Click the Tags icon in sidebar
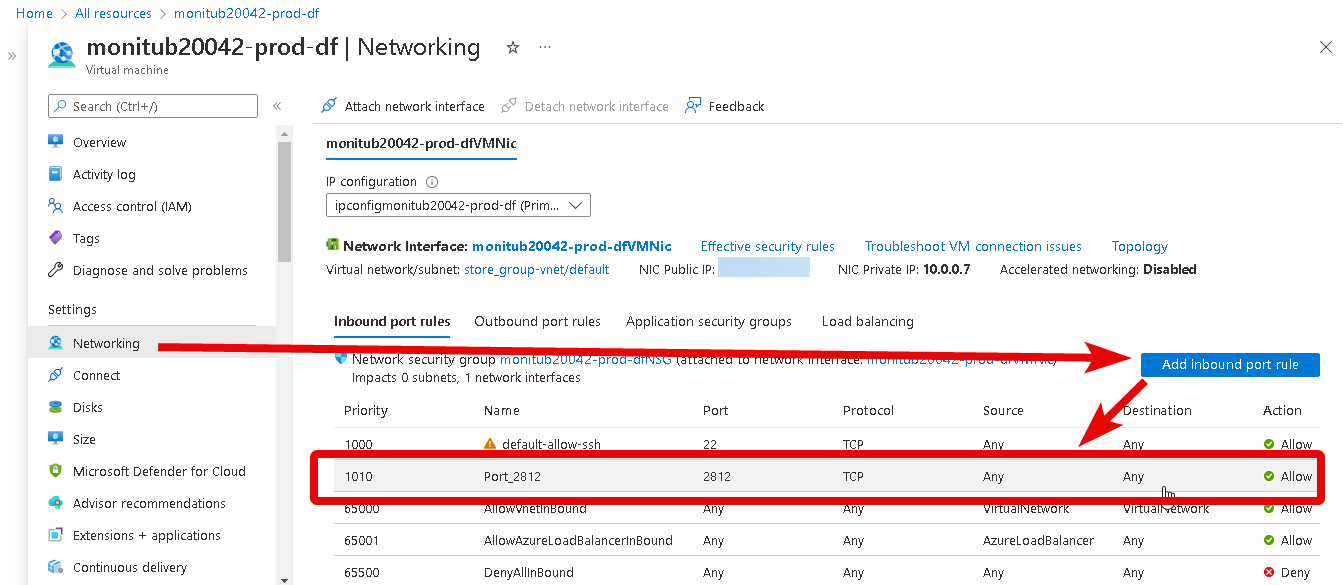The height and width of the screenshot is (585, 1343). 56,238
